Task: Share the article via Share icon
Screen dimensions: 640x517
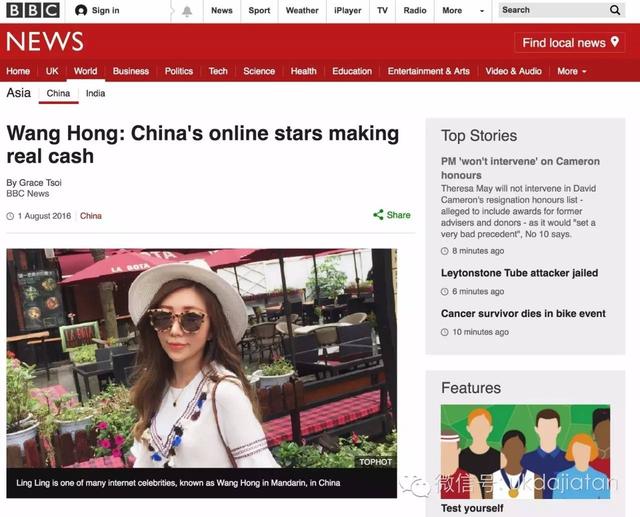Action: pos(379,215)
